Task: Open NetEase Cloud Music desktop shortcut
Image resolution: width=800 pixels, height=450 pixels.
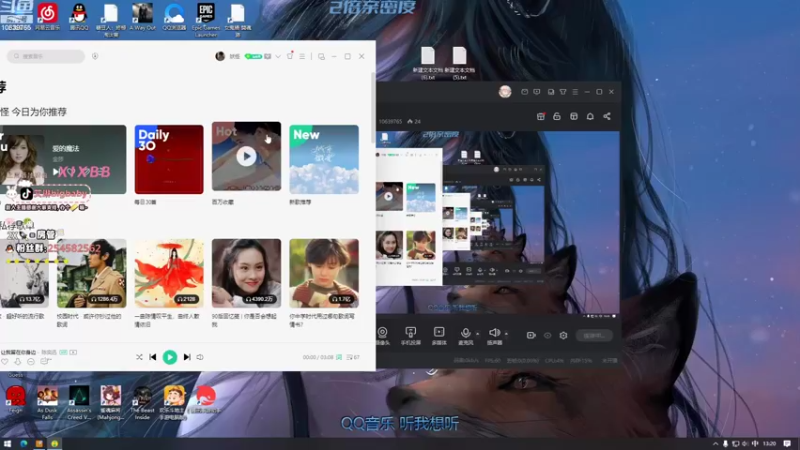Action: pos(47,17)
